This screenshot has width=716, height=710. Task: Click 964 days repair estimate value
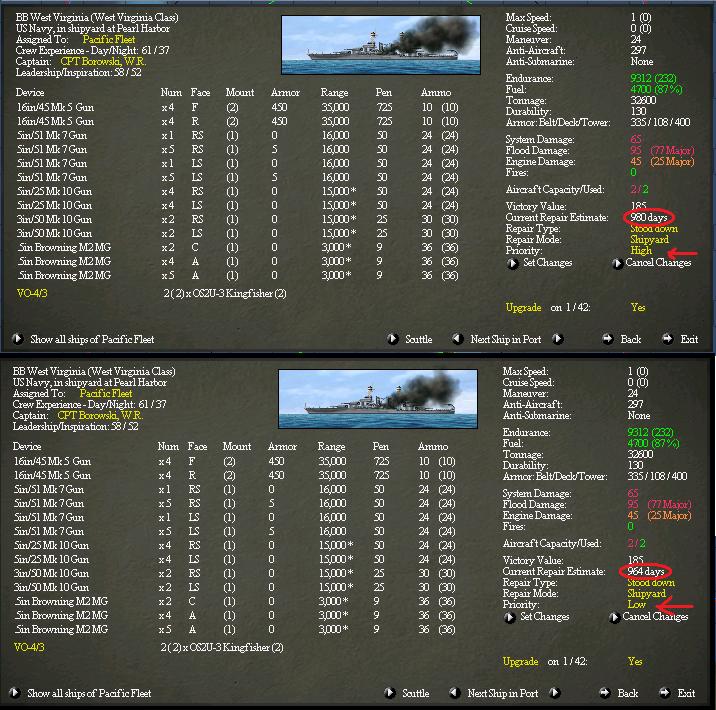(x=646, y=571)
